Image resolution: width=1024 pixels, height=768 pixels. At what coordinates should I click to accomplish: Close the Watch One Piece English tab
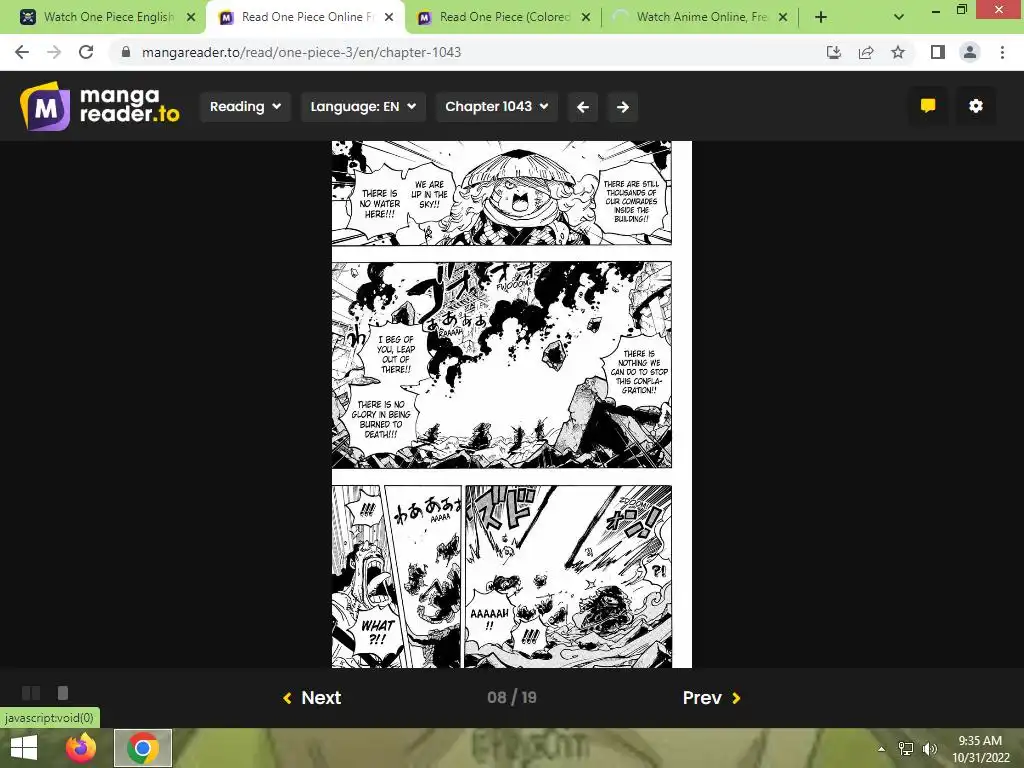point(191,18)
